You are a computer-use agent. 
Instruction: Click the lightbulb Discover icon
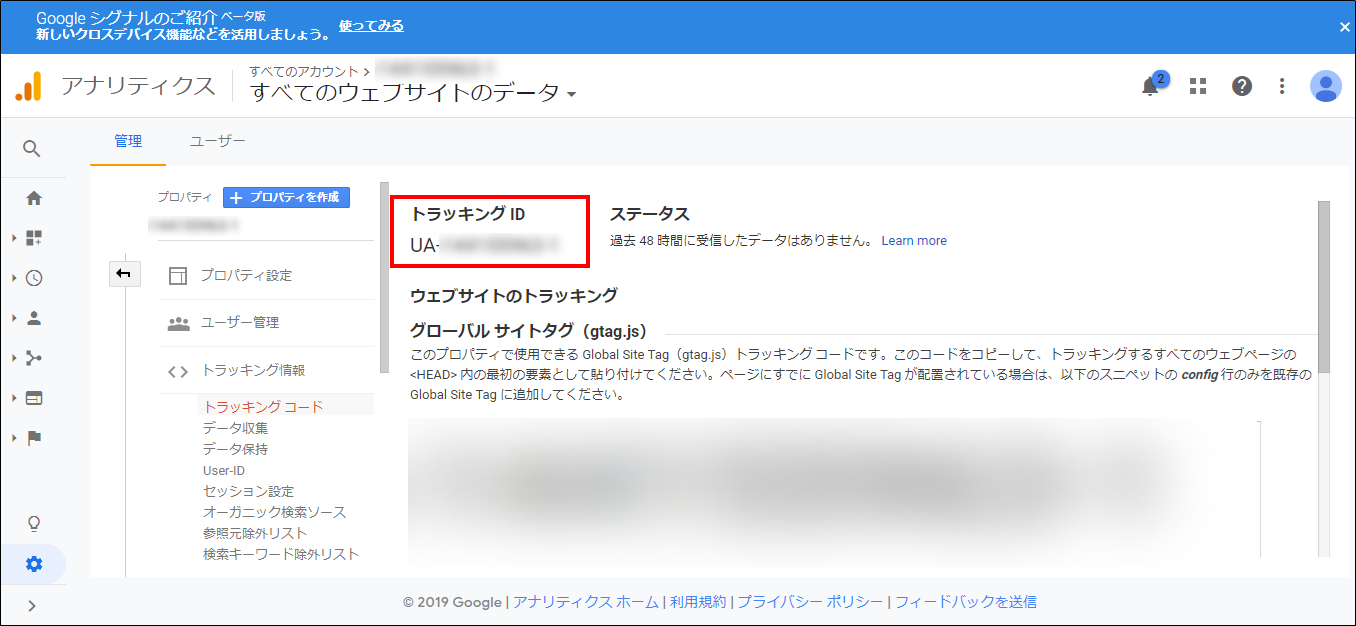click(x=34, y=523)
